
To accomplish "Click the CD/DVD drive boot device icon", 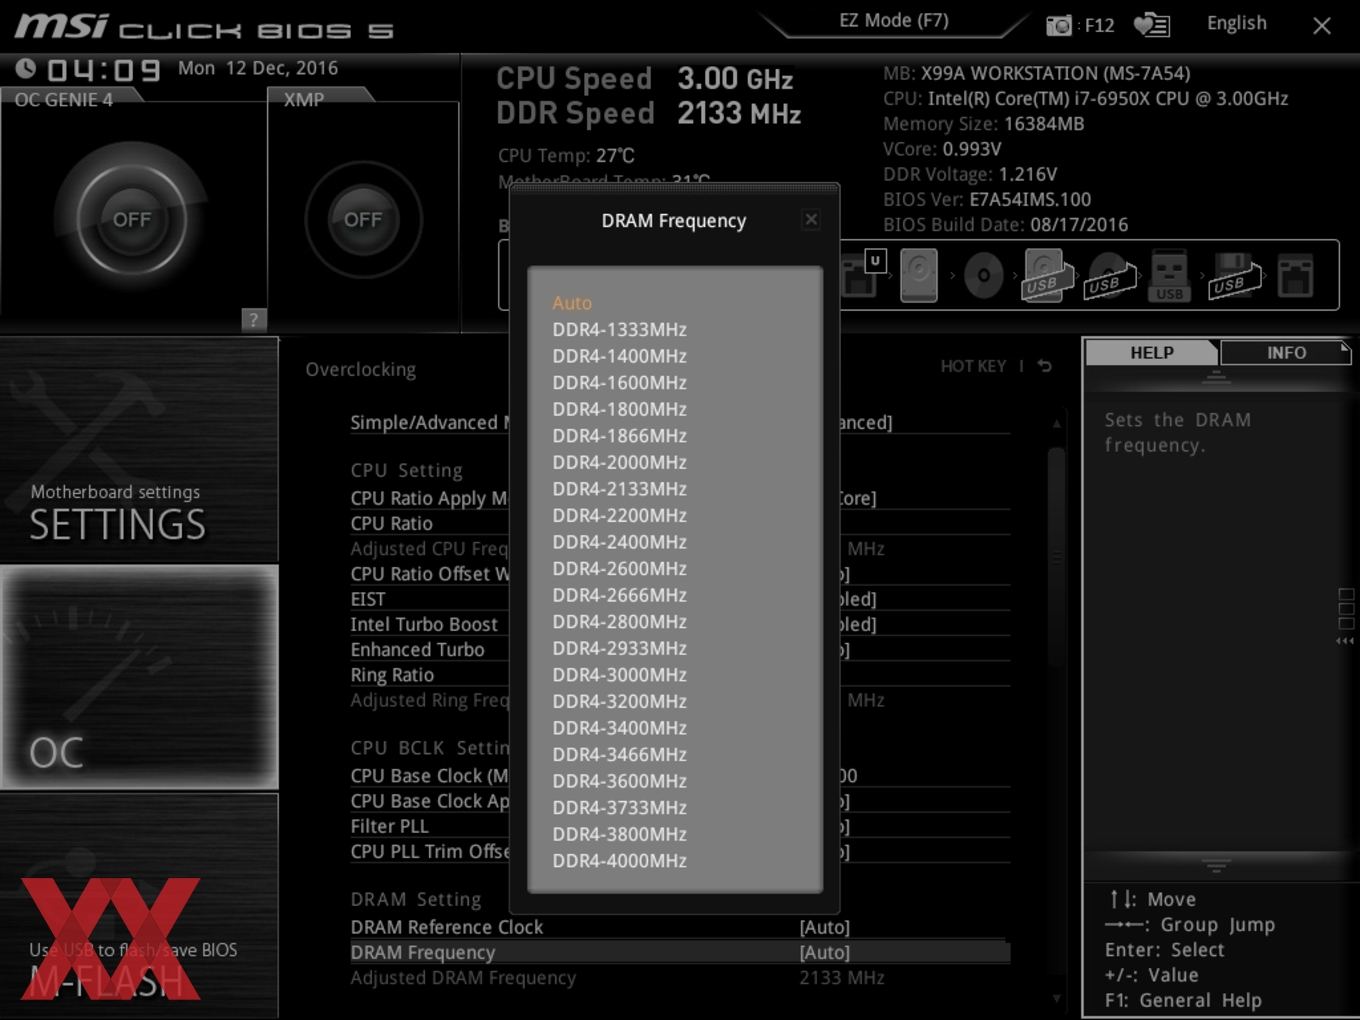I will click(983, 275).
